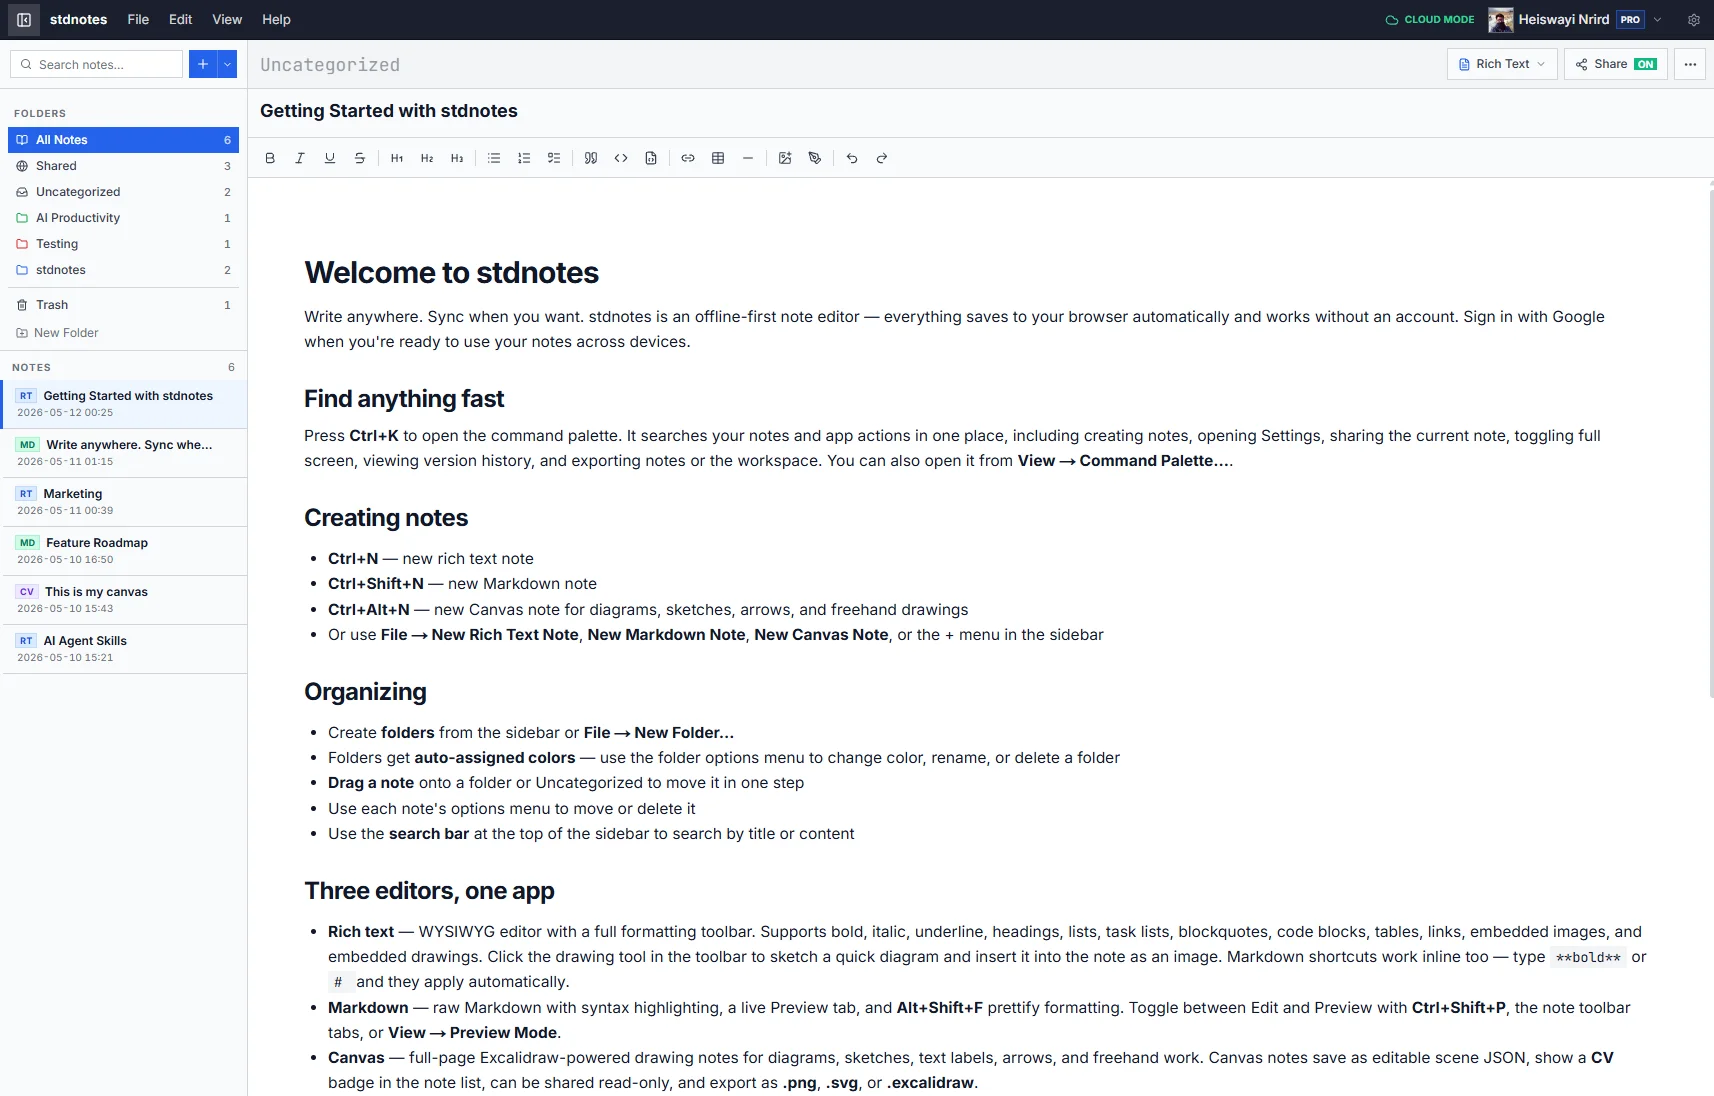The height and width of the screenshot is (1096, 1714).
Task: Click the stdnotes app logo text
Action: (x=78, y=20)
